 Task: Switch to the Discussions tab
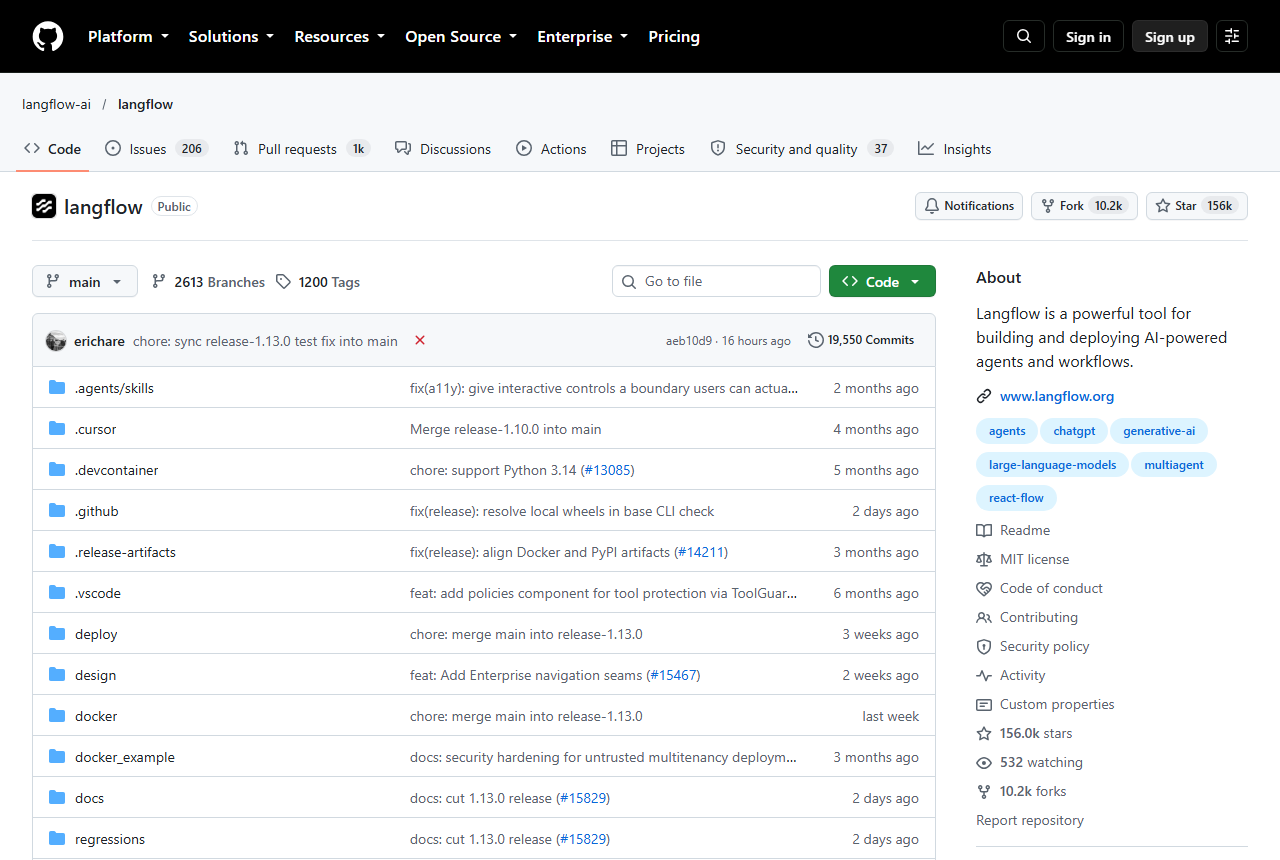point(443,149)
